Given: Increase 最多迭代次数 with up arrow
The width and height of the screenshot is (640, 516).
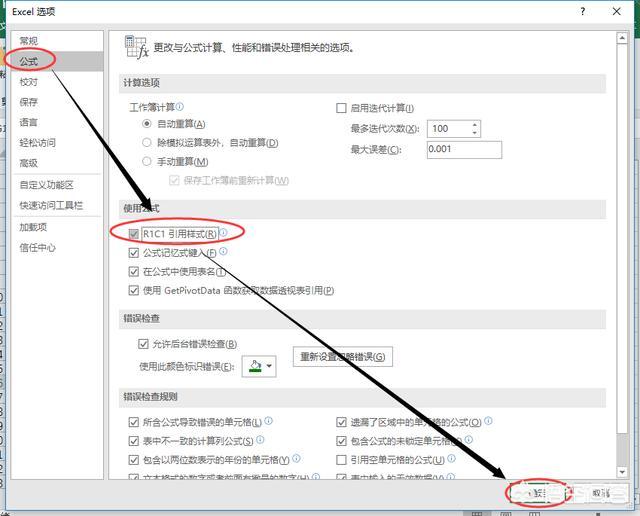Looking at the screenshot, I should tap(474, 125).
